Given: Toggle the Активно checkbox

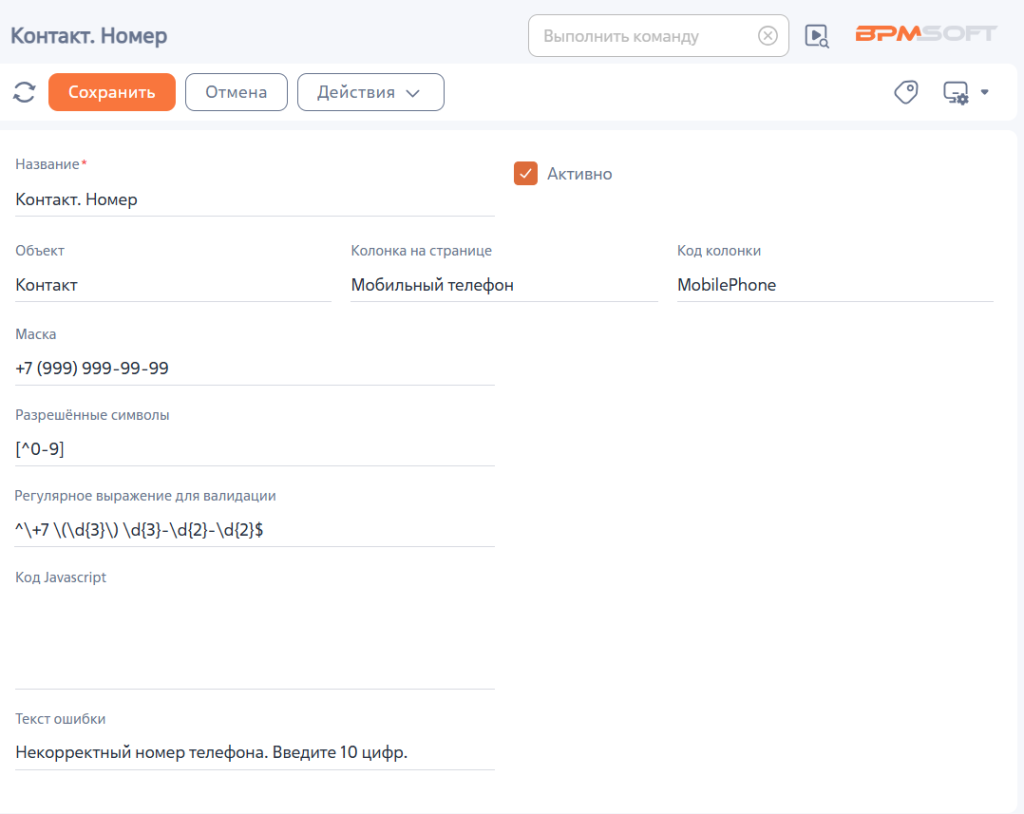Looking at the screenshot, I should pyautogui.click(x=525, y=174).
